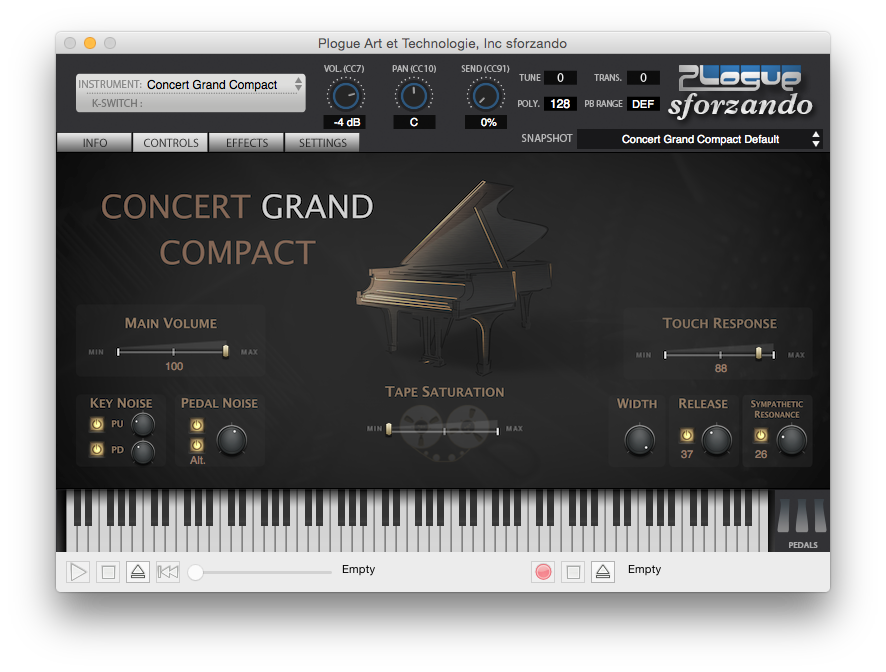Click the Main Volume value 100
This screenshot has height=672, width=886.
[x=174, y=366]
